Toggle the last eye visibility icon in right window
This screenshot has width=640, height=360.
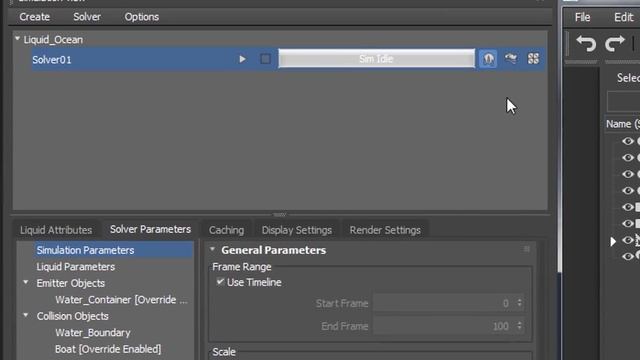(627, 256)
